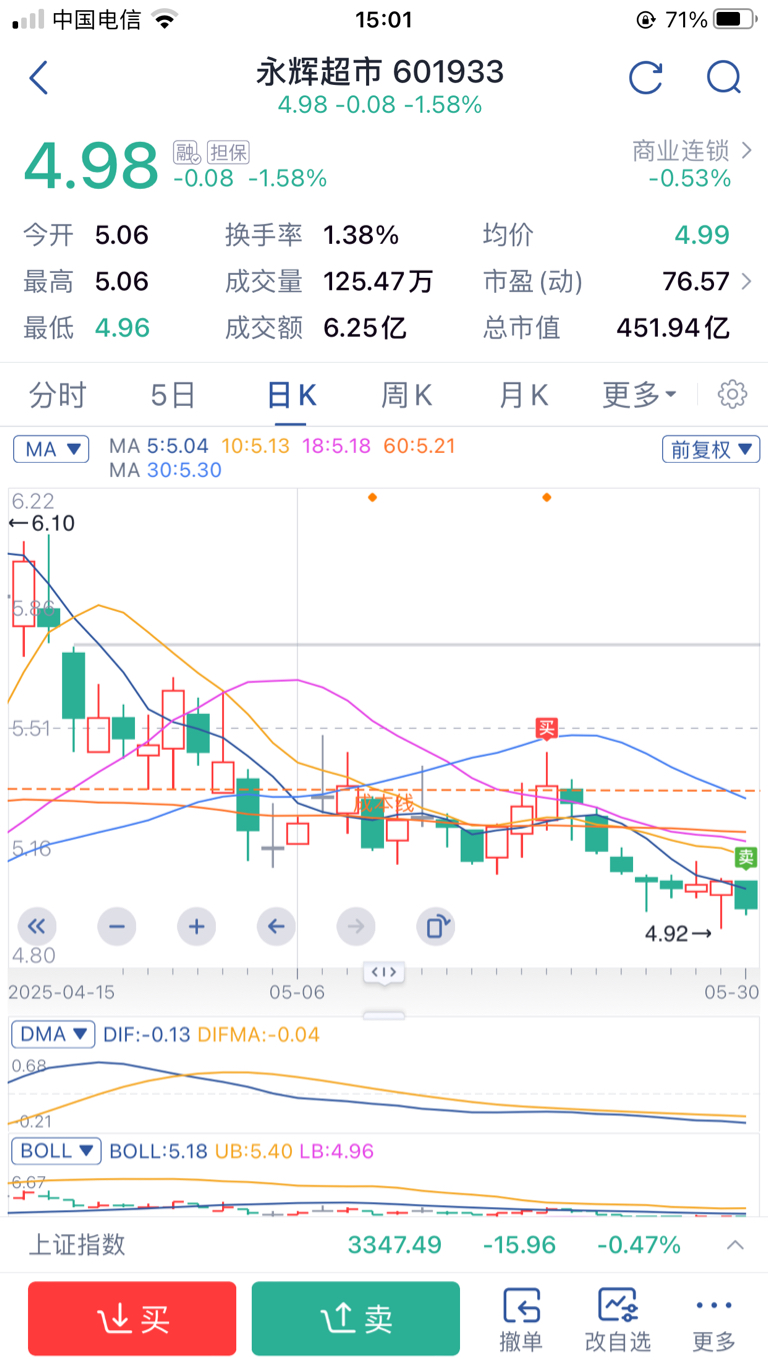Tap the red 买 buy button
Viewport: 768px width, 1366px height.
[x=132, y=1319]
